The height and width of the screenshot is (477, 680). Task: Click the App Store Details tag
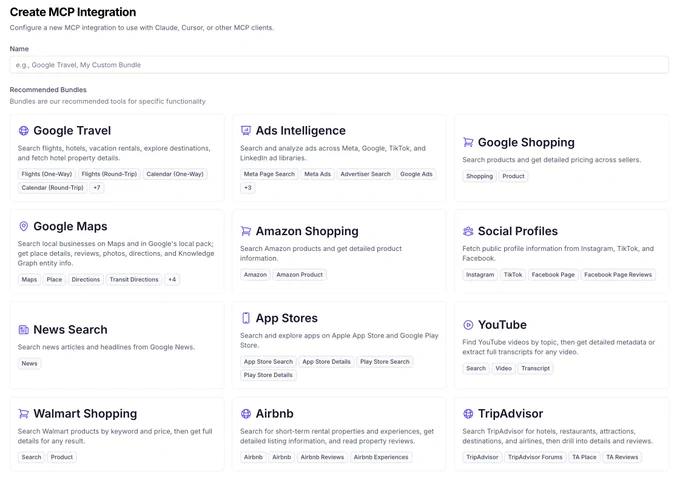point(326,362)
